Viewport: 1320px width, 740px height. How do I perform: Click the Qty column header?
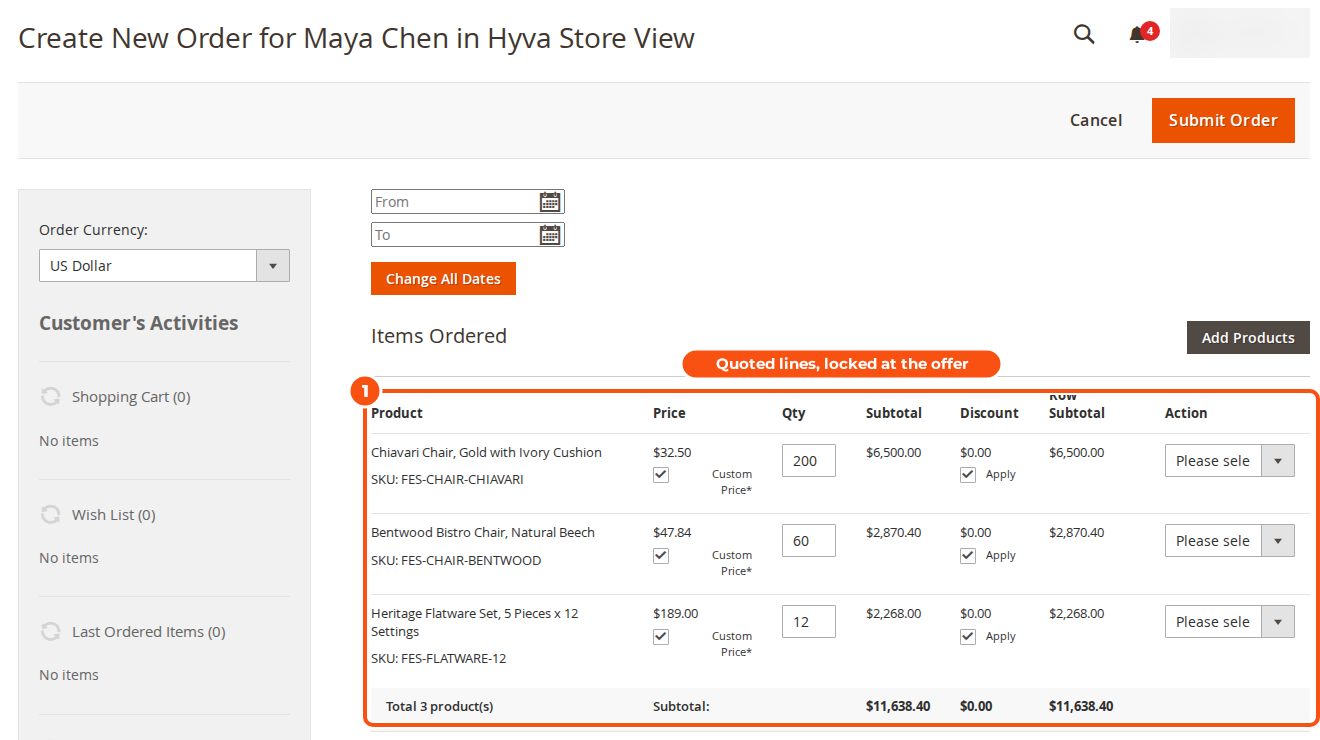point(794,413)
